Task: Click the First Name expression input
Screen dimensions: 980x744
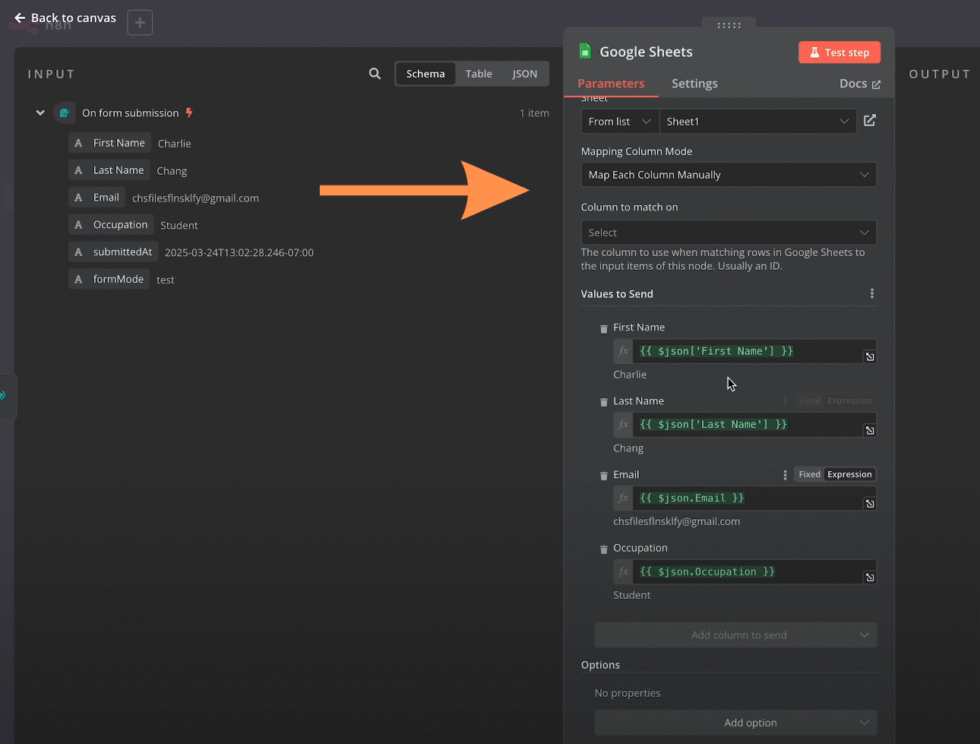Action: coord(745,351)
